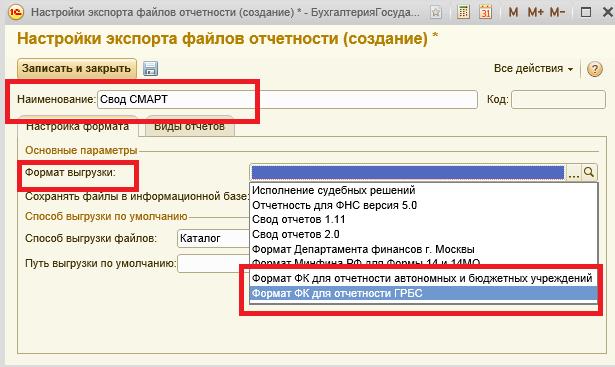Click the magnifier icon beside Формат выгрузки

pyautogui.click(x=589, y=172)
